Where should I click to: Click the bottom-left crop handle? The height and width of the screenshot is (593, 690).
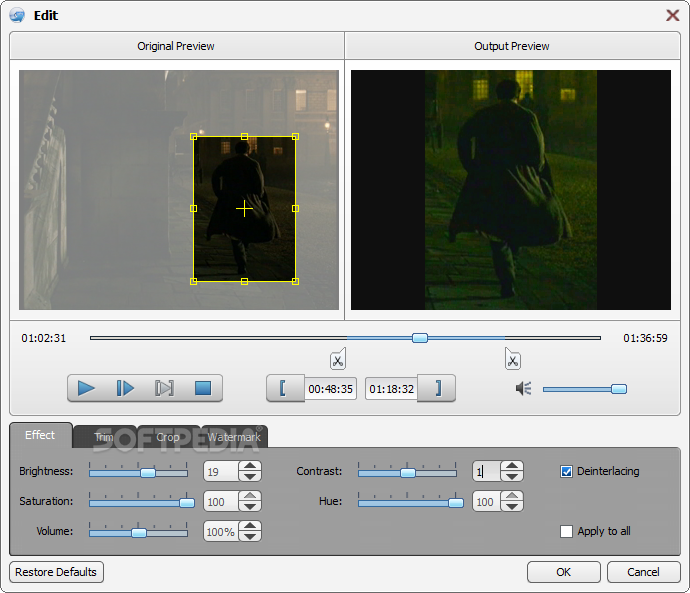coord(194,281)
